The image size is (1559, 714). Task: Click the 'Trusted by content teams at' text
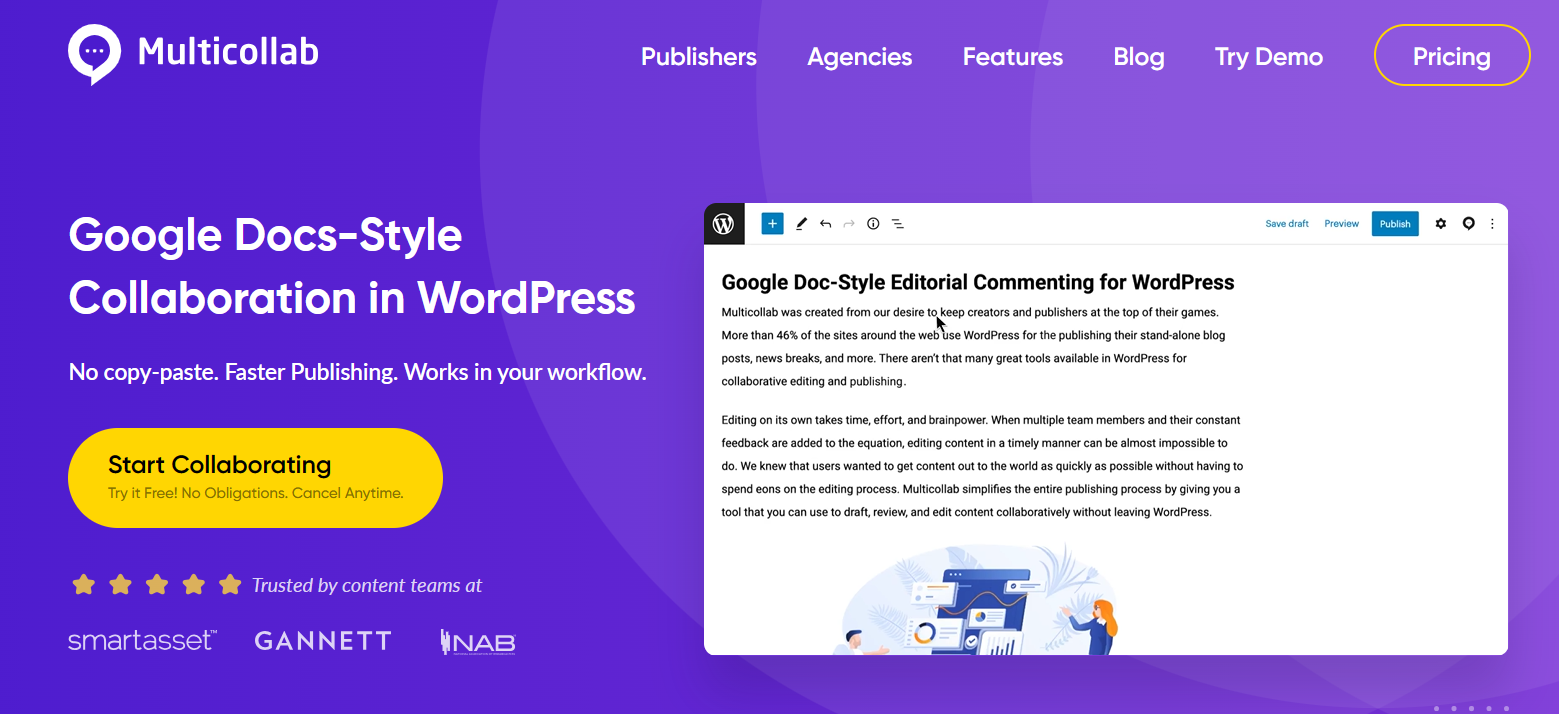tap(367, 586)
